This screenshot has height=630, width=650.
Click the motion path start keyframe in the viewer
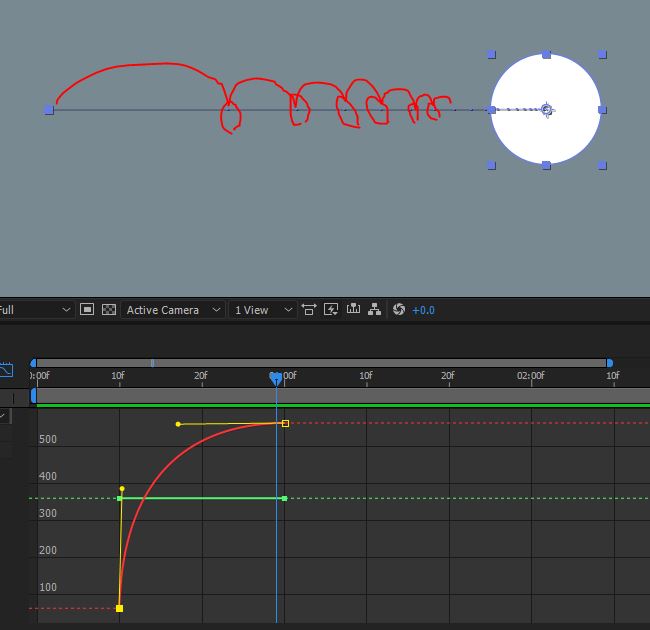click(x=49, y=110)
